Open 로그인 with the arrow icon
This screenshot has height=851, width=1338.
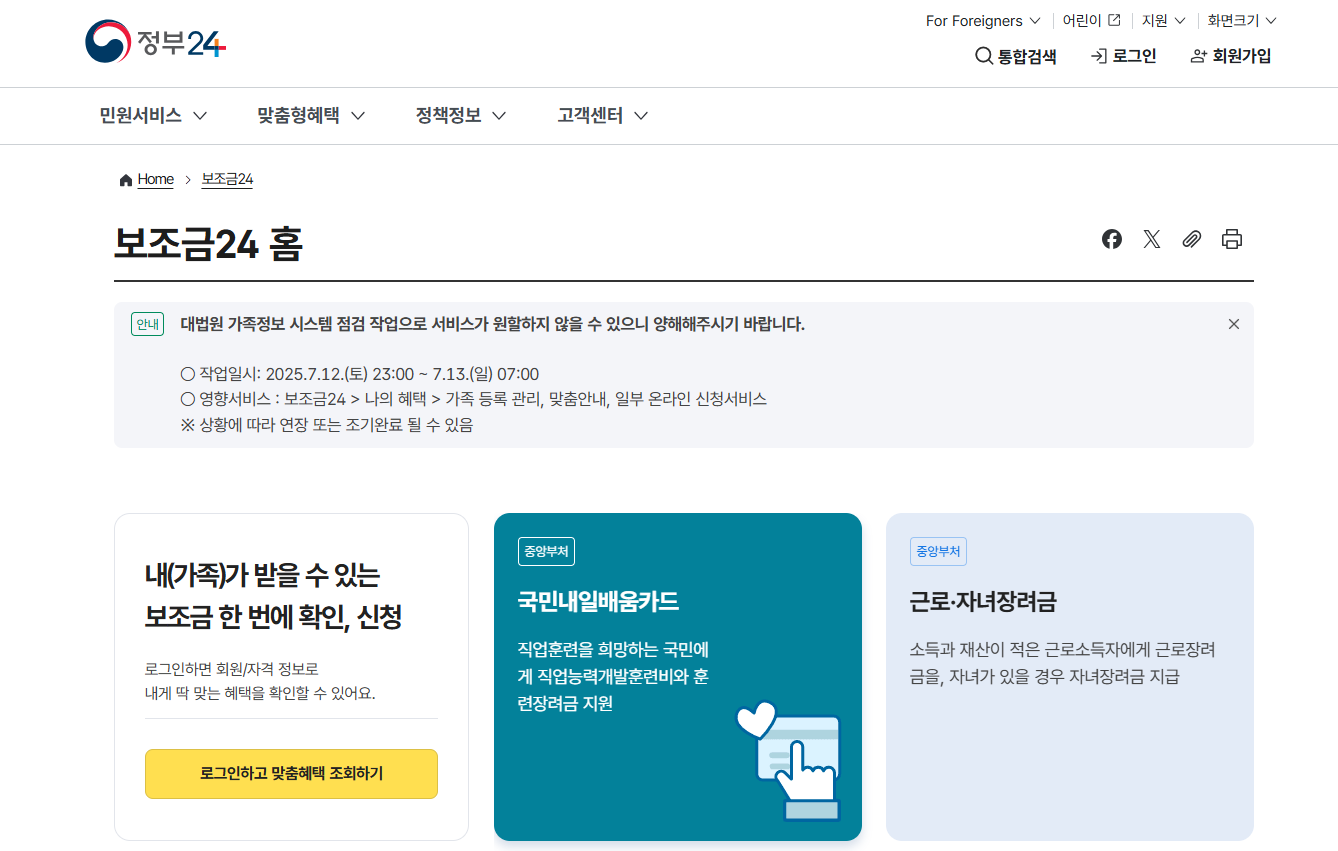[x=1122, y=57]
